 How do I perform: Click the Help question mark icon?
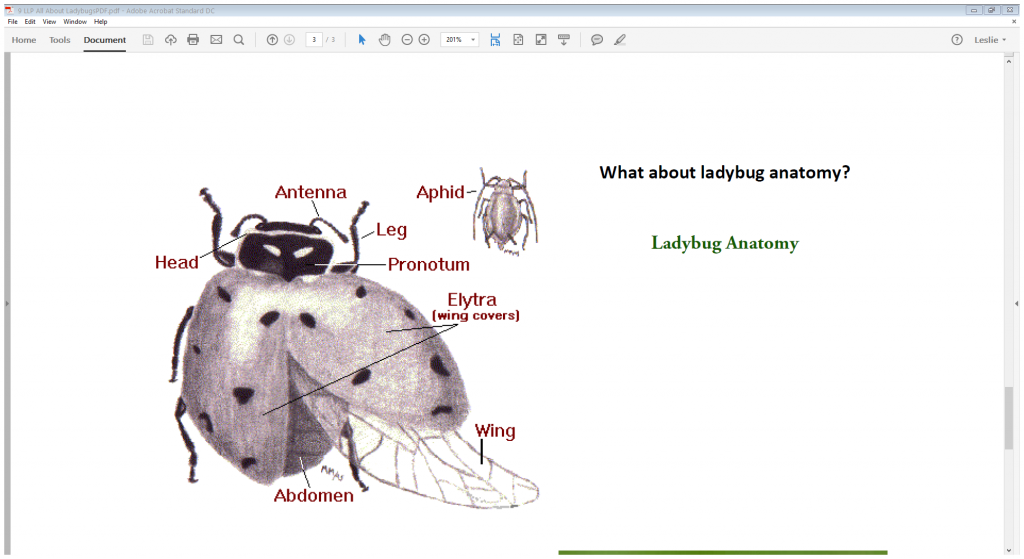coord(957,40)
